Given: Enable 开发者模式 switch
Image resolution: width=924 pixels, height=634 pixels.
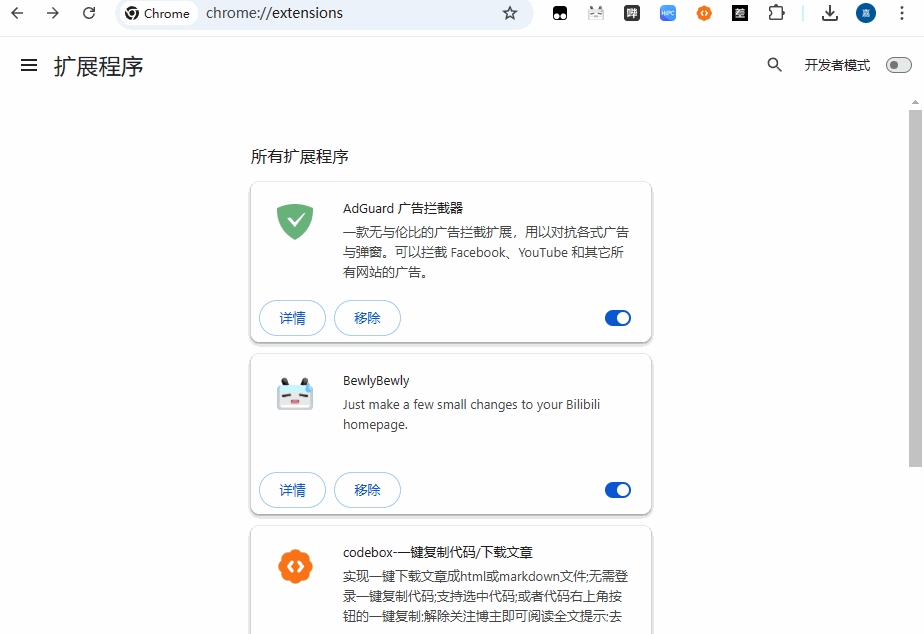Looking at the screenshot, I should click(897, 64).
